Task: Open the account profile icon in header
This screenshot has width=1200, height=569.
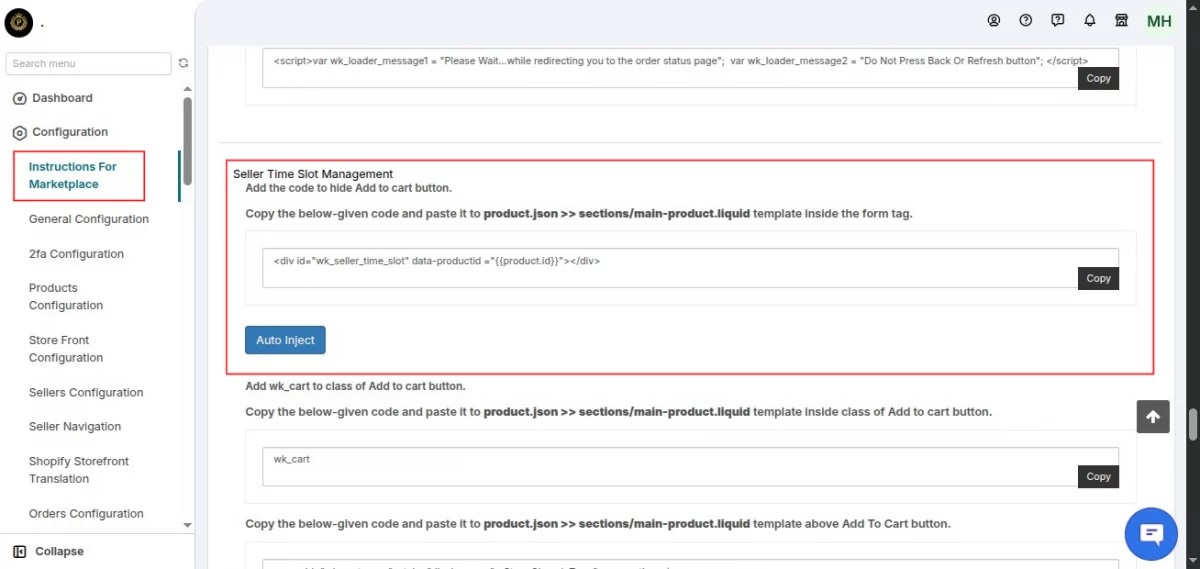Action: click(x=993, y=20)
